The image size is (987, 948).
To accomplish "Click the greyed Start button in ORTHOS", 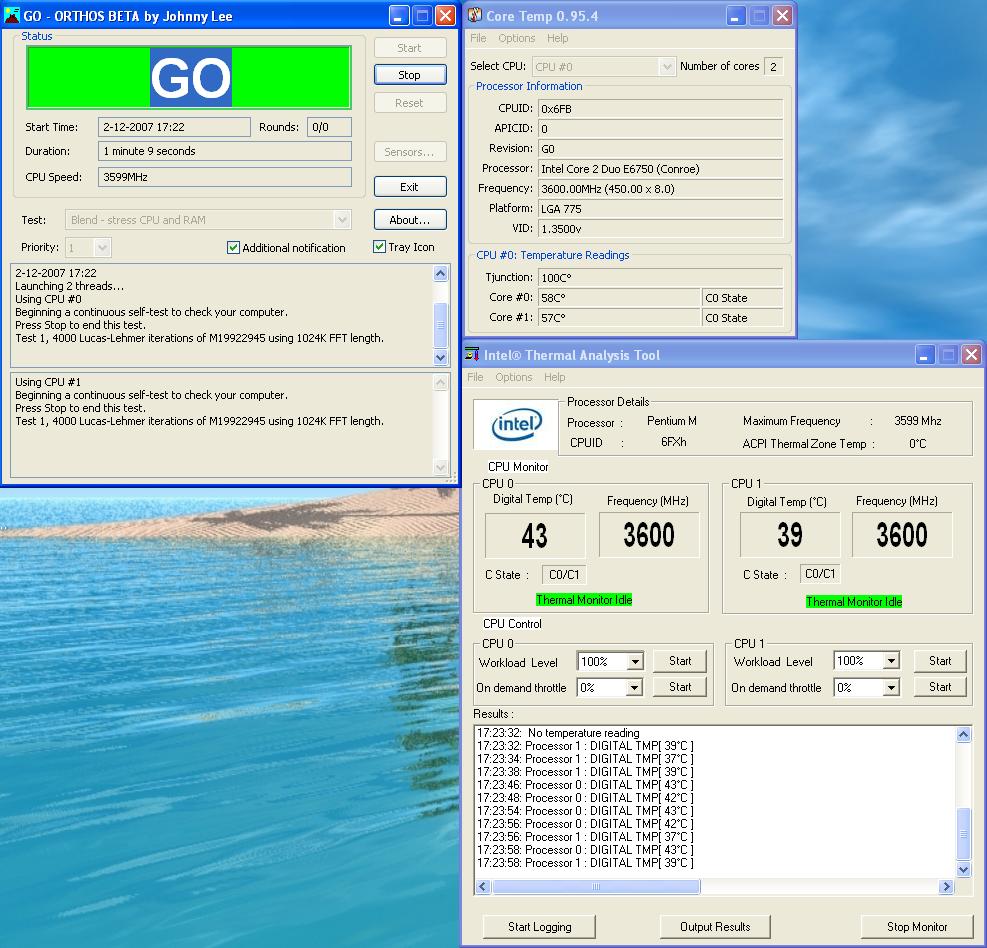I will (410, 48).
